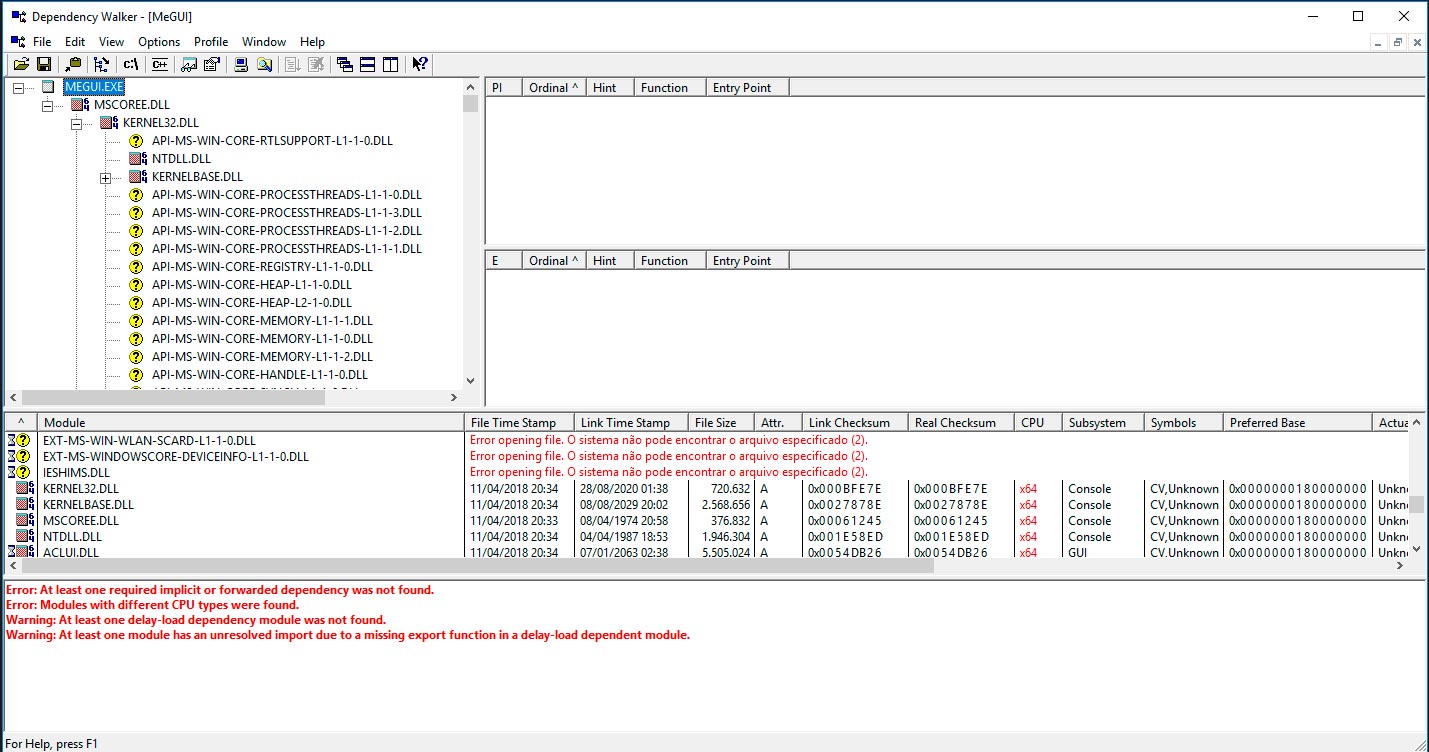
Task: Click the Copy clipboard toolbar icon
Action: click(74, 64)
